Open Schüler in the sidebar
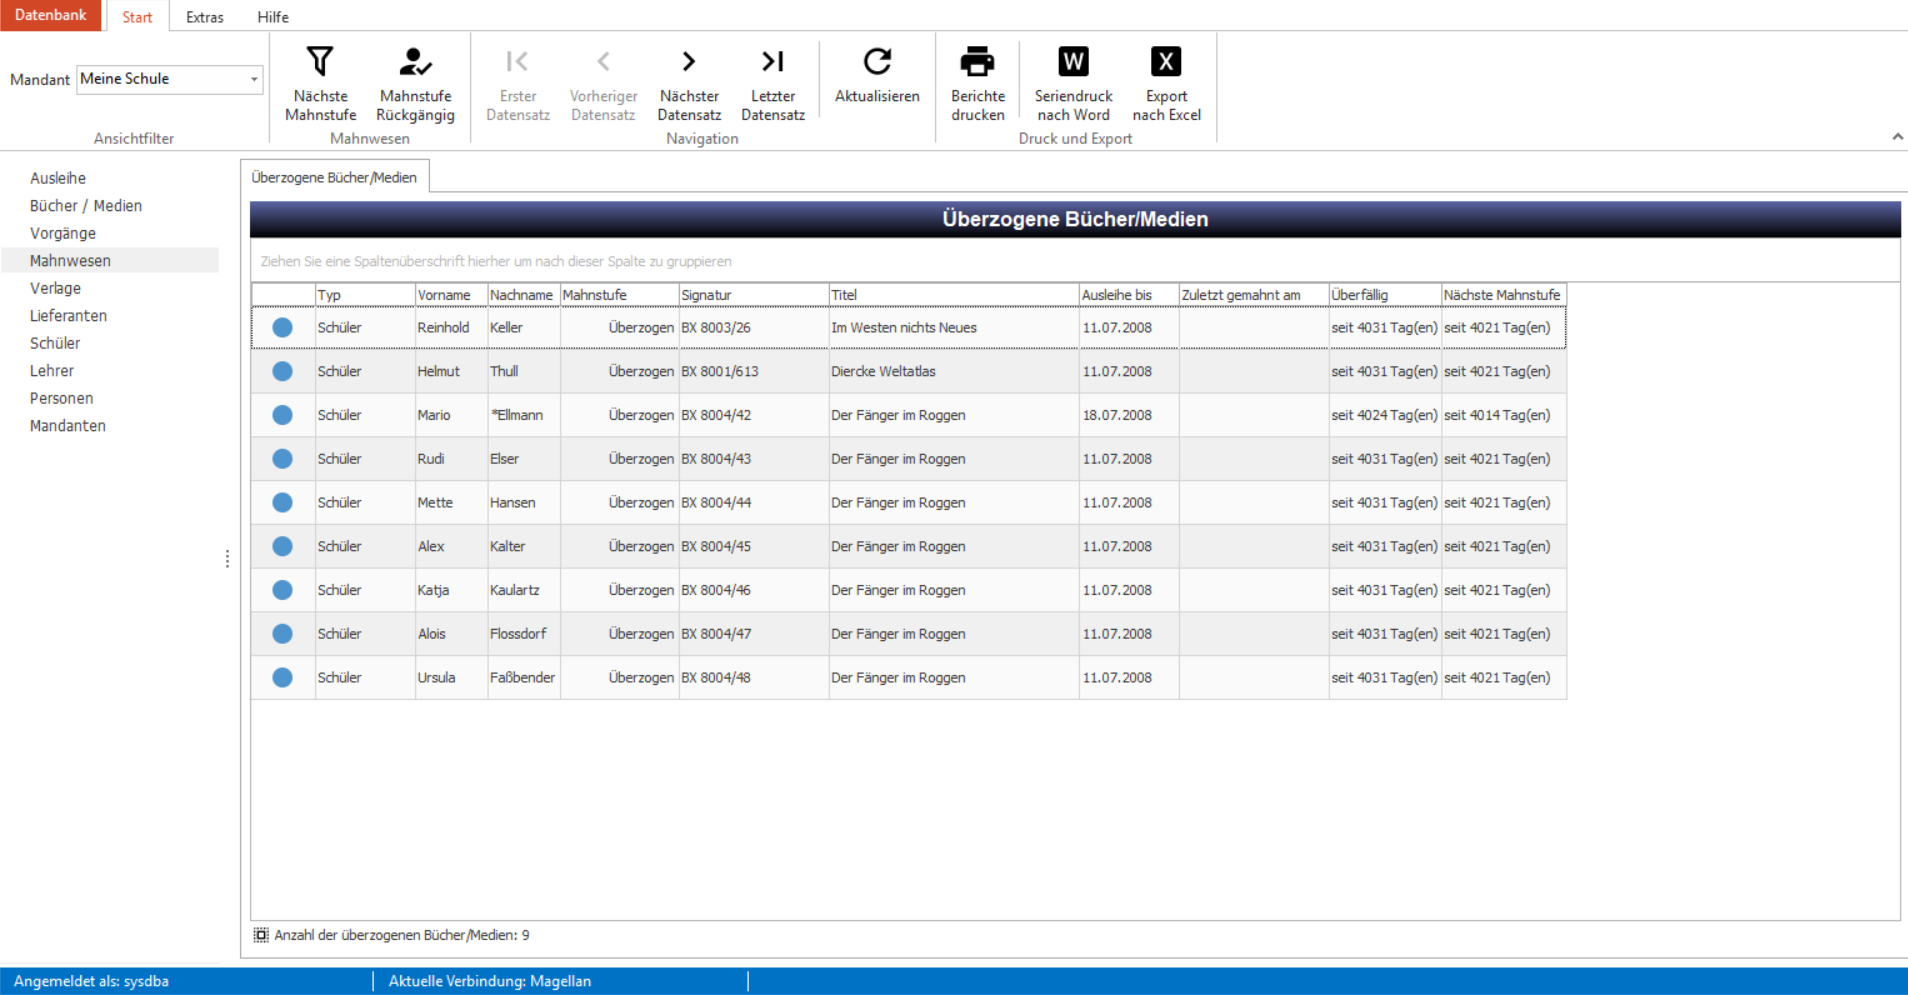 [x=55, y=343]
